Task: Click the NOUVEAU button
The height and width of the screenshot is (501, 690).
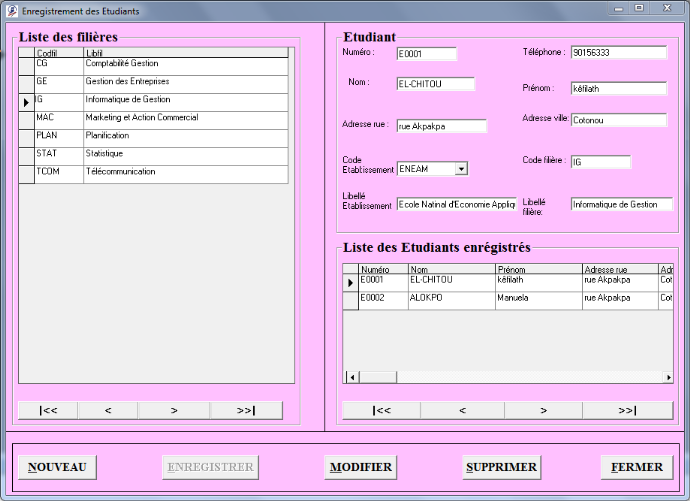Action: click(x=57, y=467)
